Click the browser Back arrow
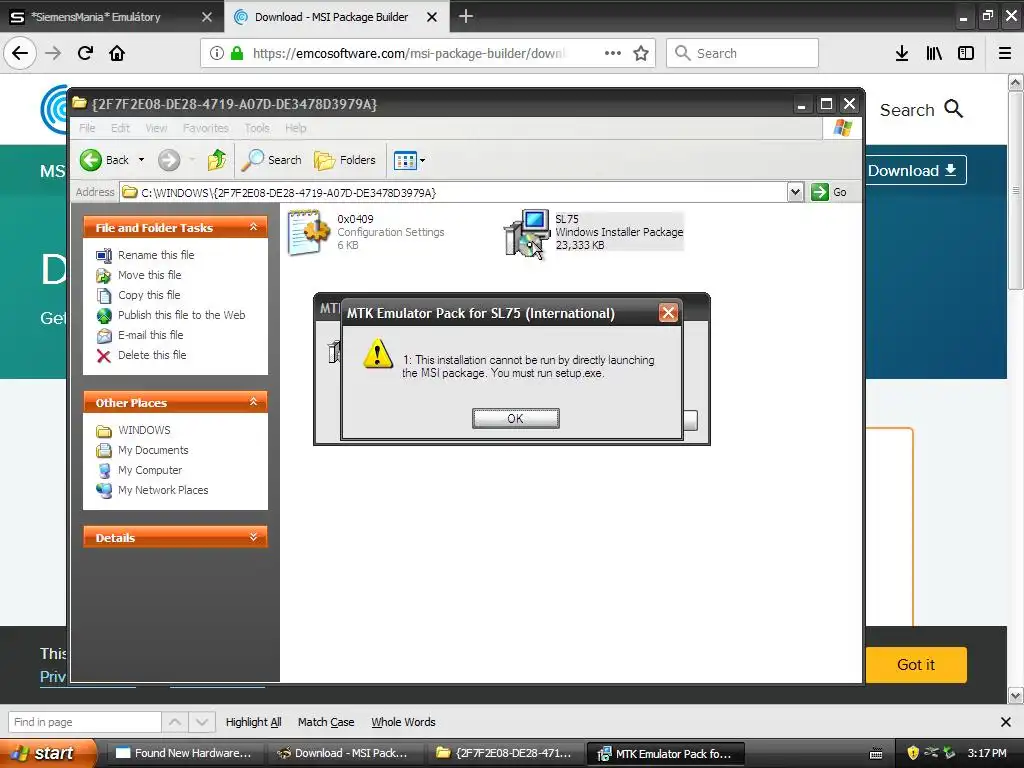This screenshot has width=1024, height=768. (20, 53)
